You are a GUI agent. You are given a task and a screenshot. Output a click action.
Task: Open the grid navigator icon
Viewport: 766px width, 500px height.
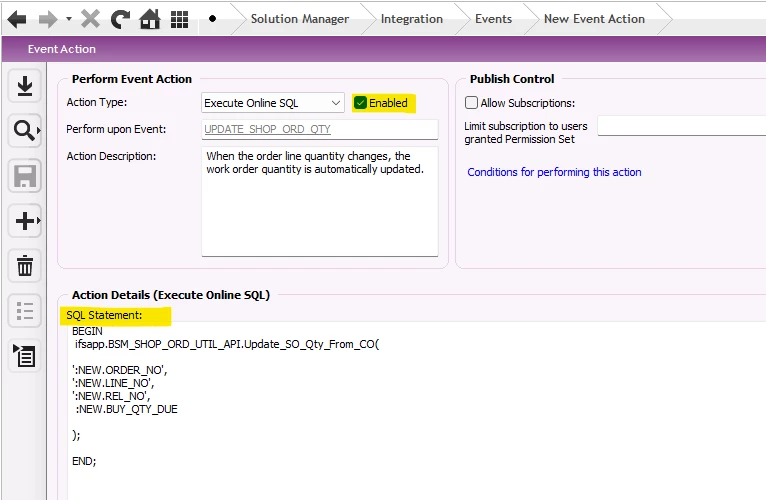coord(179,20)
